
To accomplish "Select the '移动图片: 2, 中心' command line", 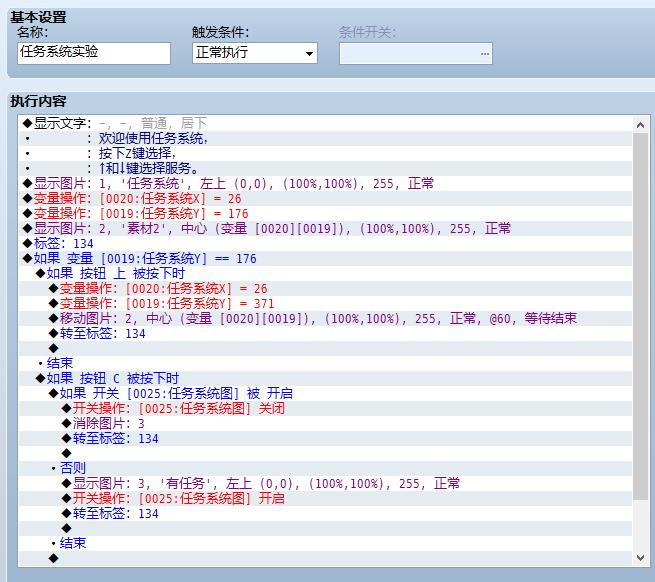I will point(325,319).
